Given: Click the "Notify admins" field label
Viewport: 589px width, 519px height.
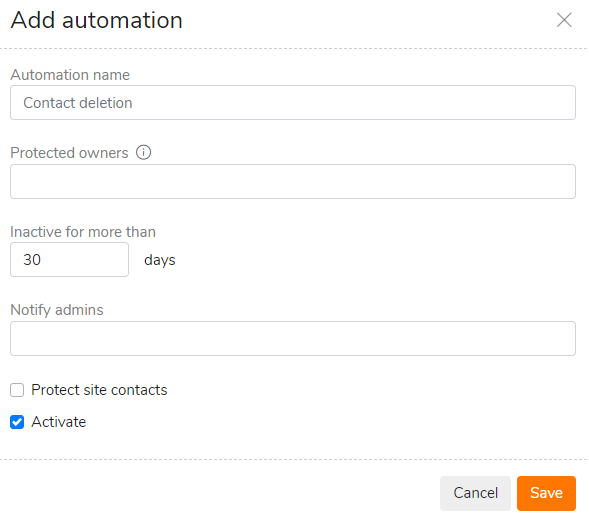Looking at the screenshot, I should coord(57,310).
